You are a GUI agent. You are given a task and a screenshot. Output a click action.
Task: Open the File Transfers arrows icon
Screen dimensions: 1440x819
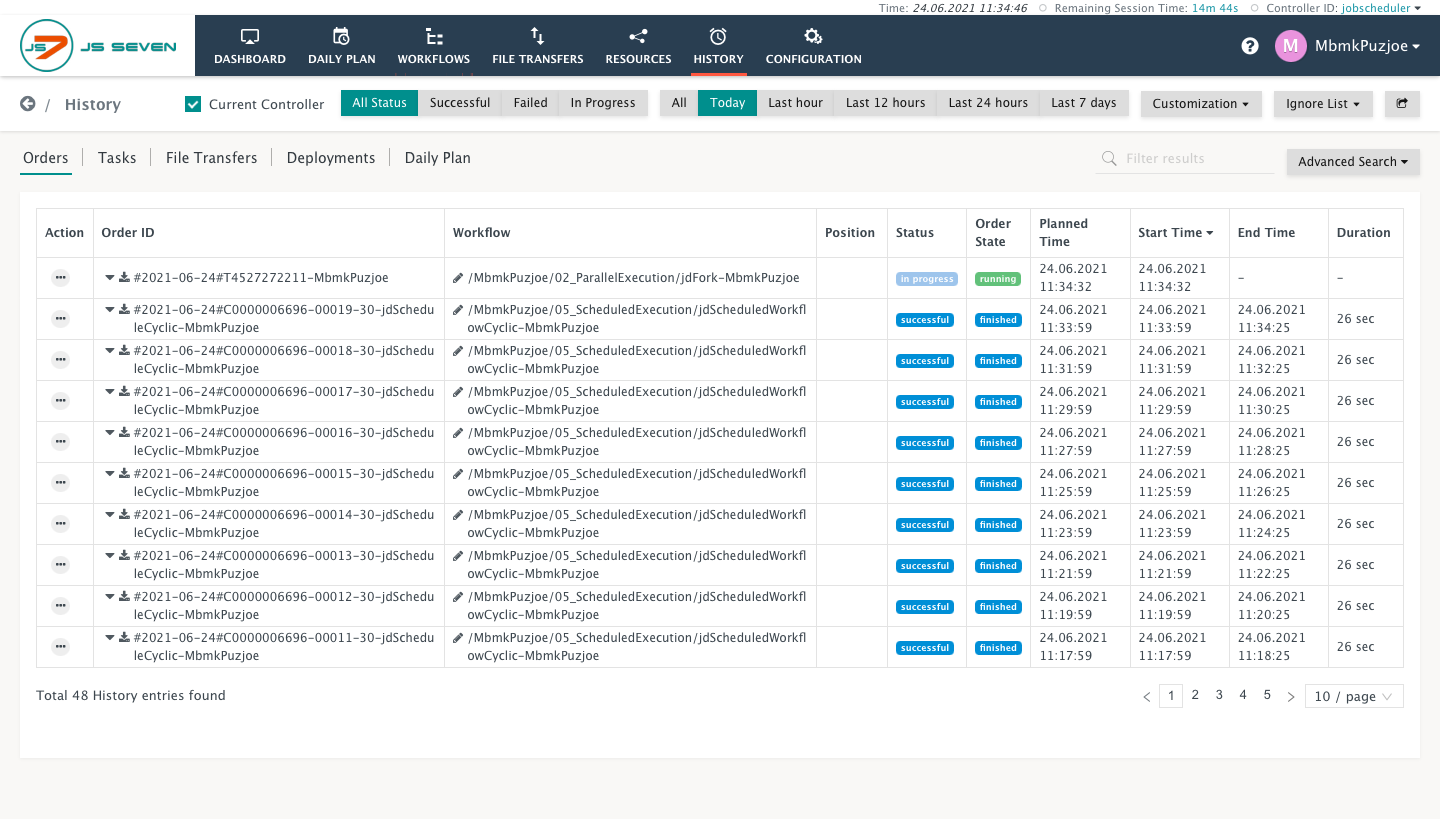click(x=538, y=37)
